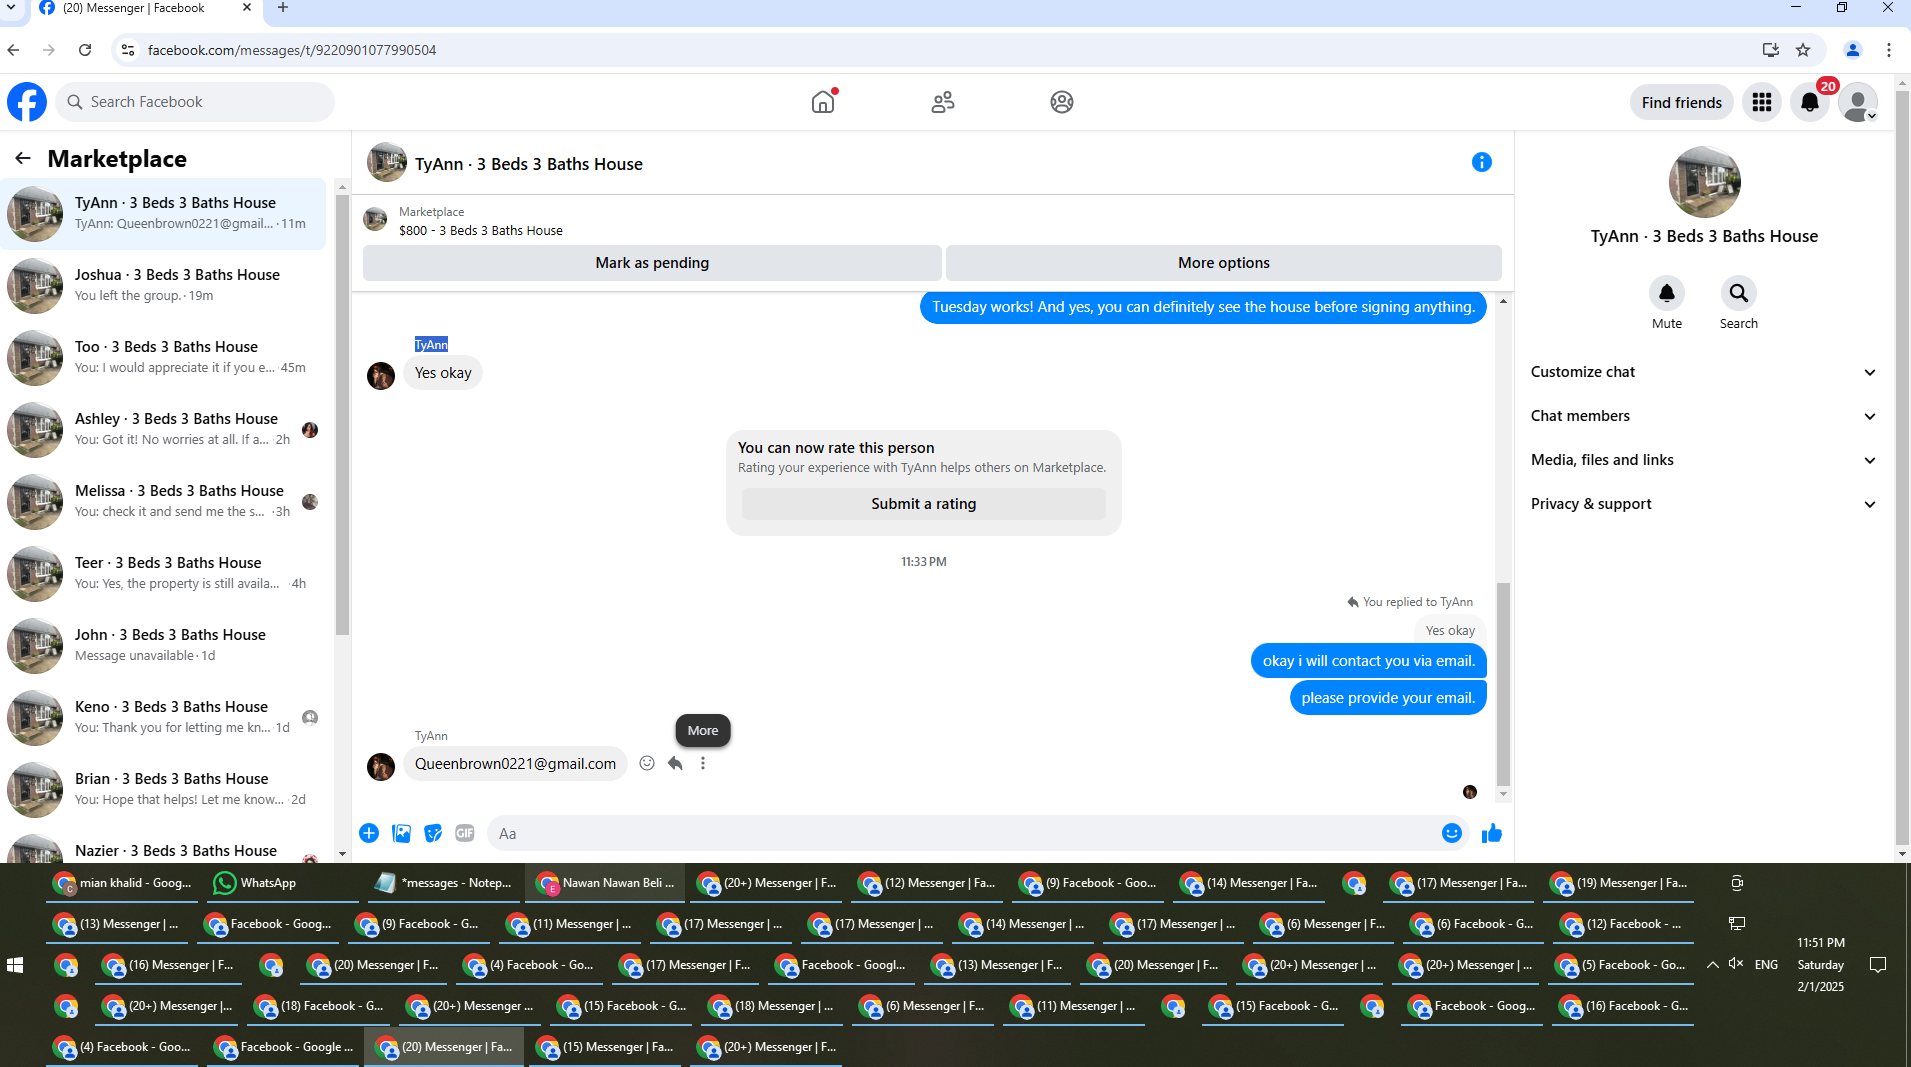
Task: Open Windows Start menu
Action: pos(15,965)
